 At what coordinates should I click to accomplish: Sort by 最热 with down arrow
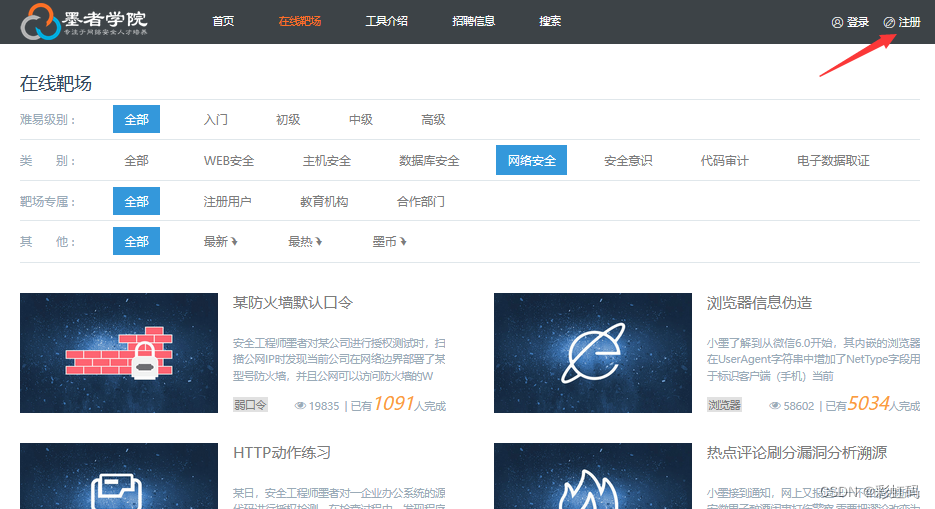pos(305,241)
